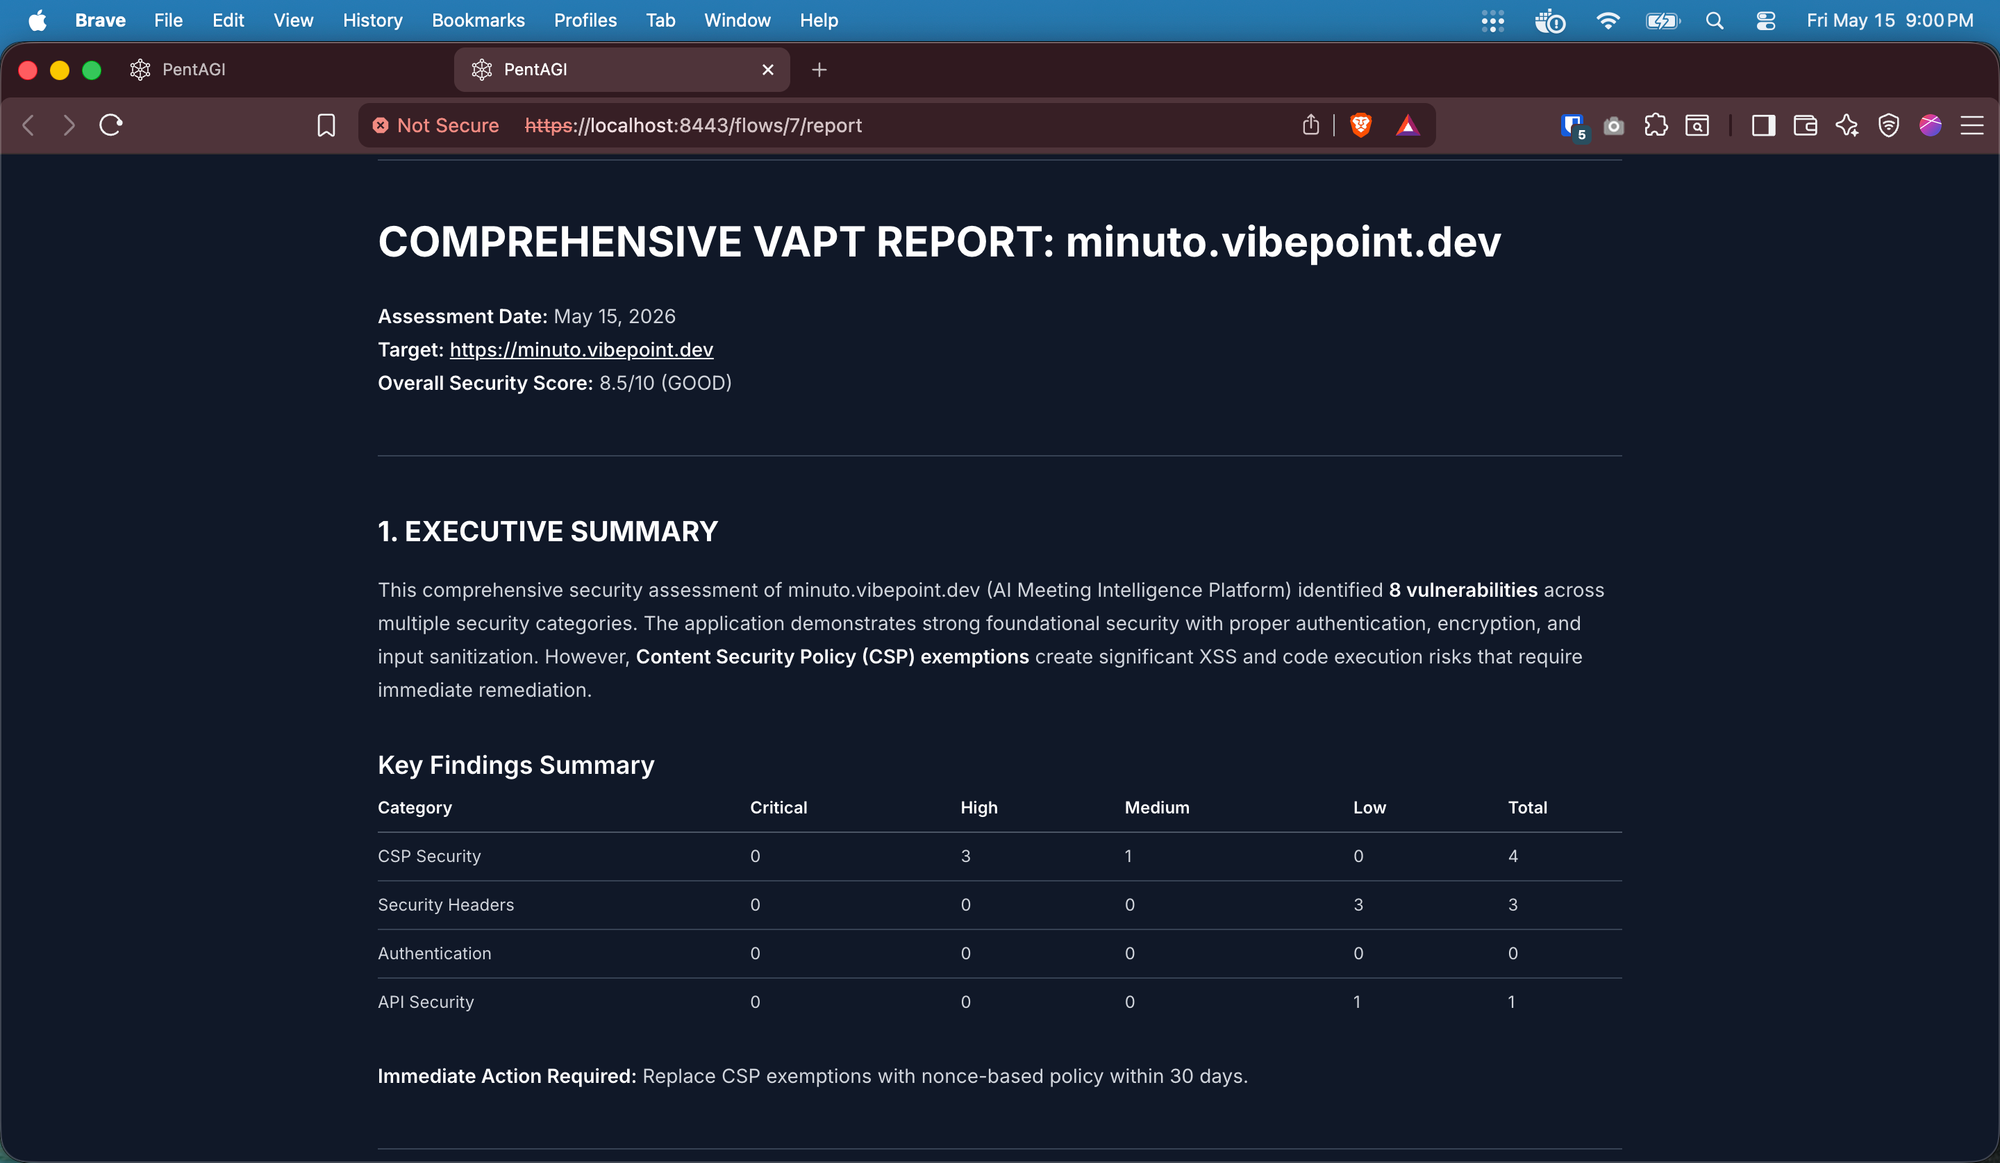Open Leo AI sparkle icon

coord(1847,125)
